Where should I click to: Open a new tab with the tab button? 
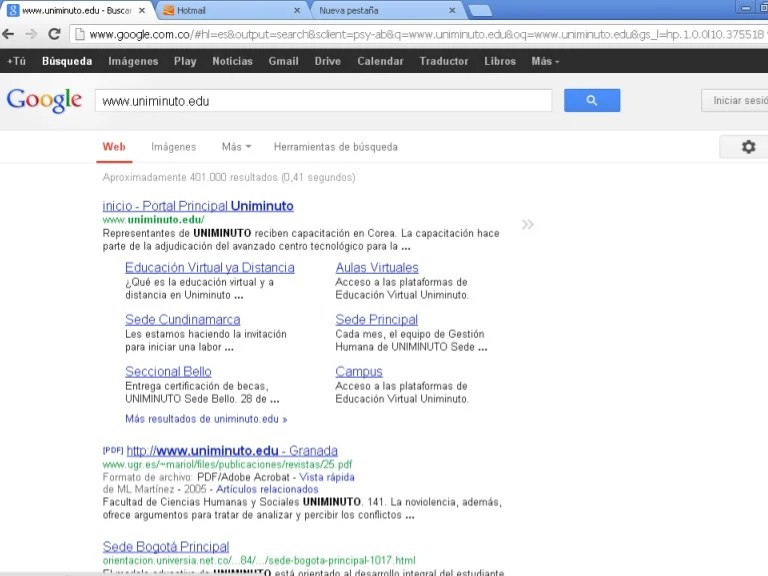(480, 10)
